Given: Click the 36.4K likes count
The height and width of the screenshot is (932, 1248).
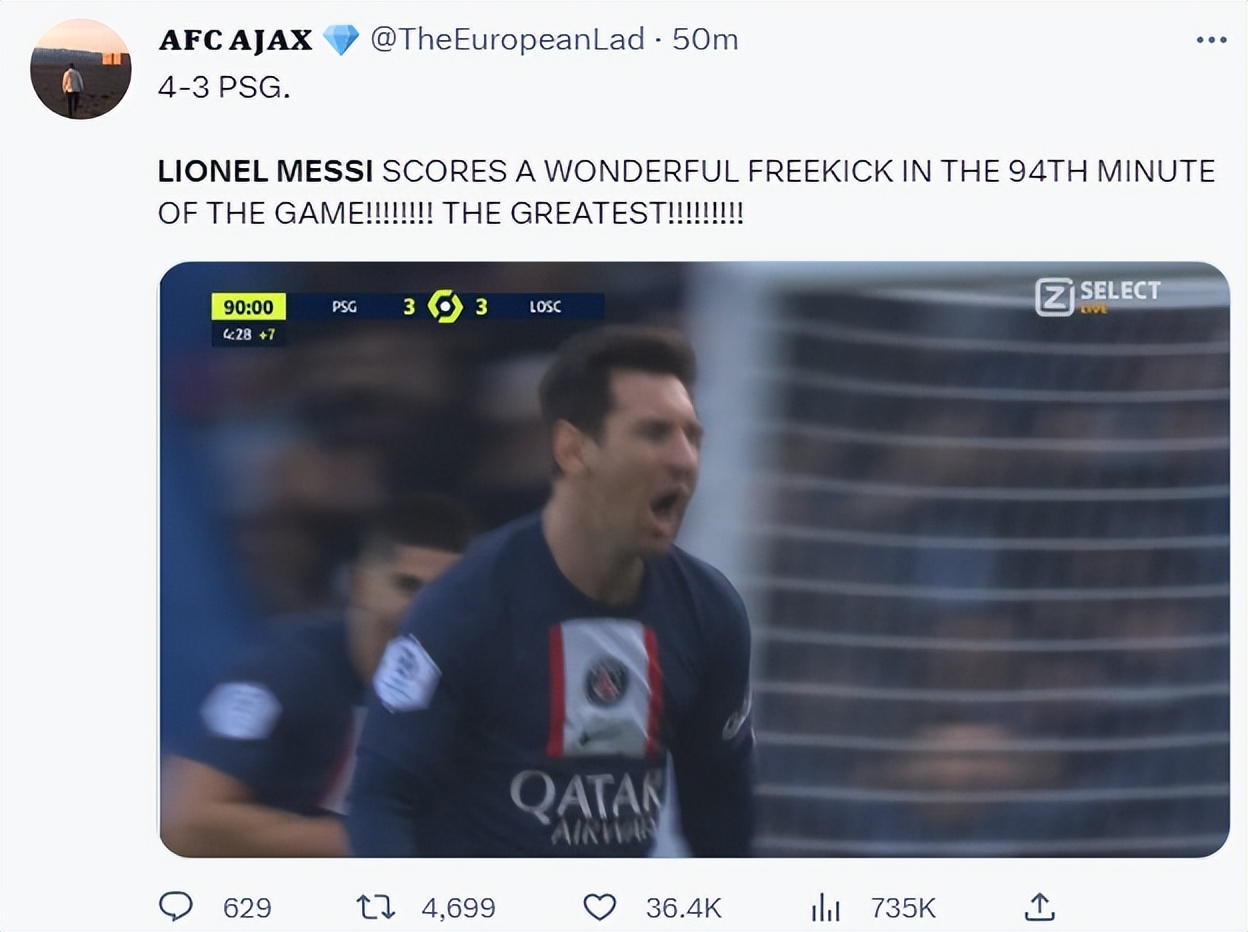Looking at the screenshot, I should pos(683,908).
